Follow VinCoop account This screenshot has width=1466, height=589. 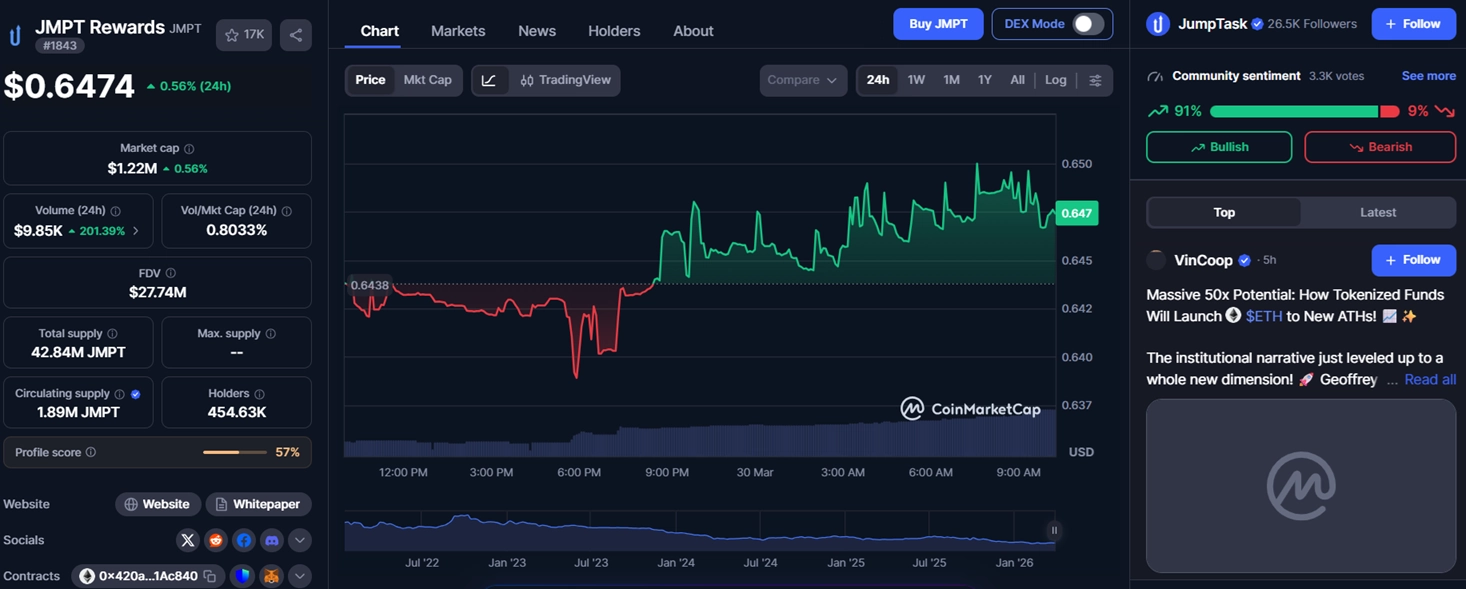1413,260
